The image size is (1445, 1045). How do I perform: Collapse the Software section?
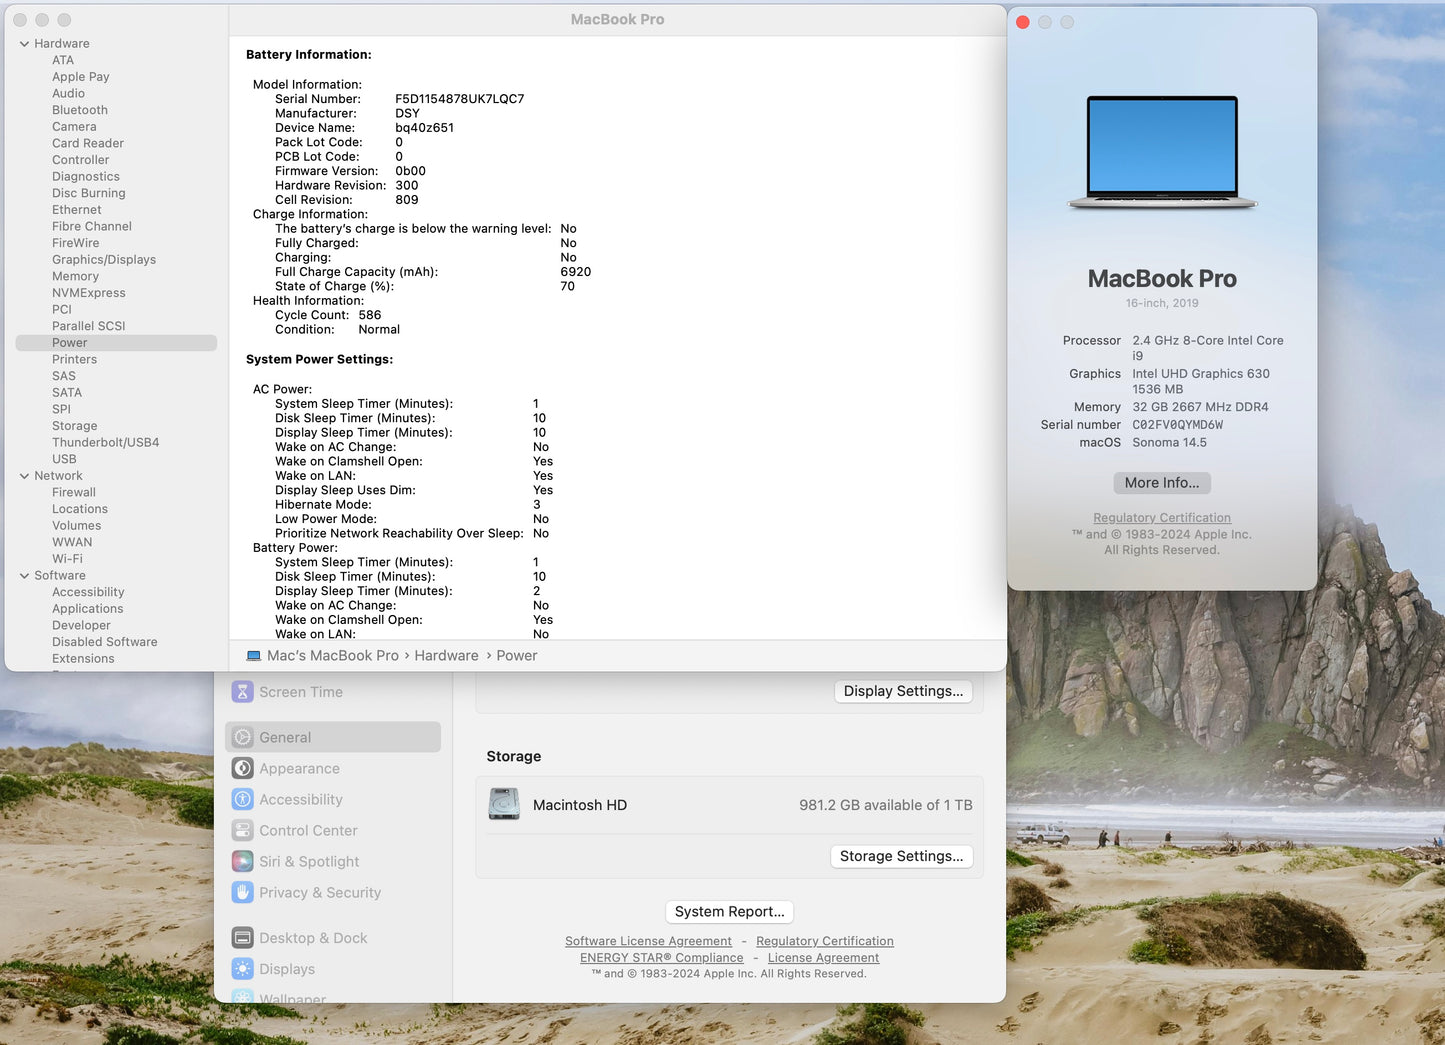pos(23,575)
